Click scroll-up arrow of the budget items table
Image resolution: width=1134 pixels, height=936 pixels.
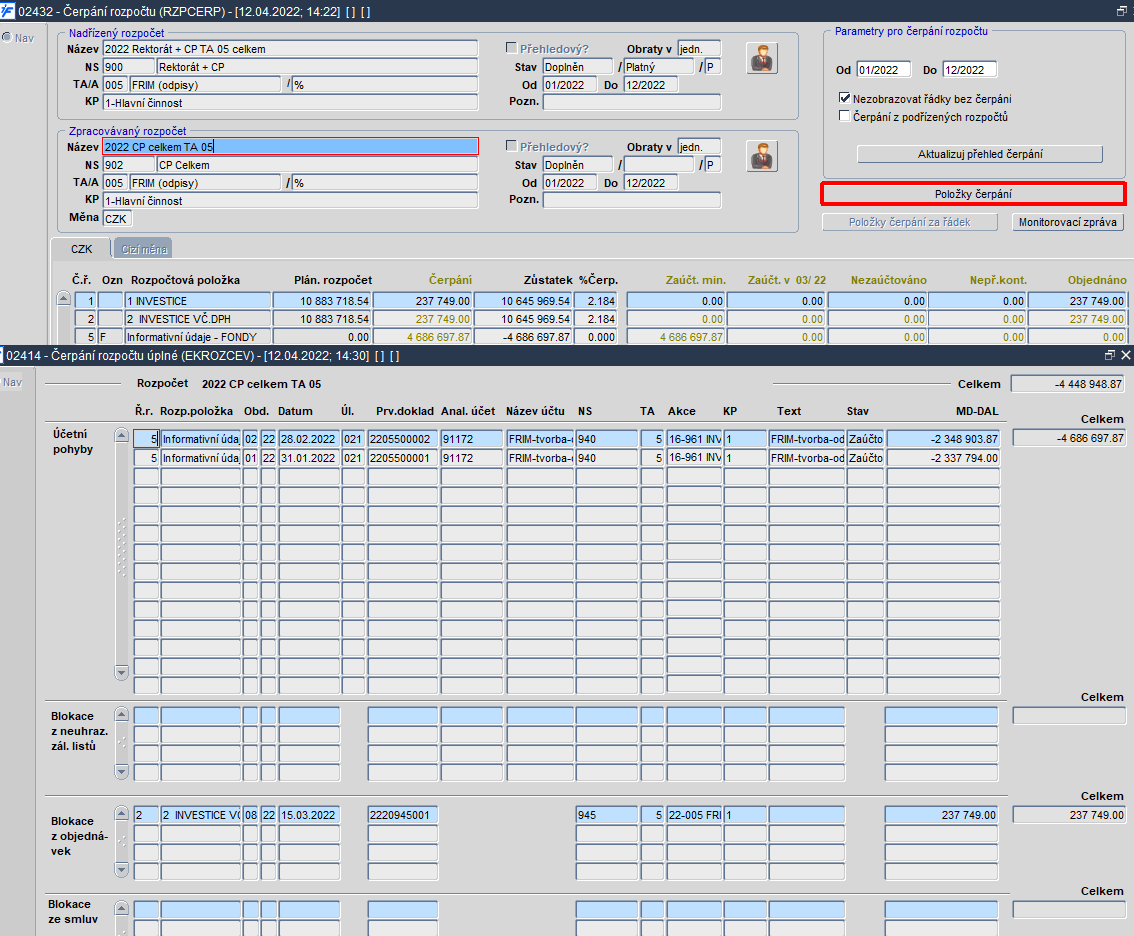(x=64, y=298)
